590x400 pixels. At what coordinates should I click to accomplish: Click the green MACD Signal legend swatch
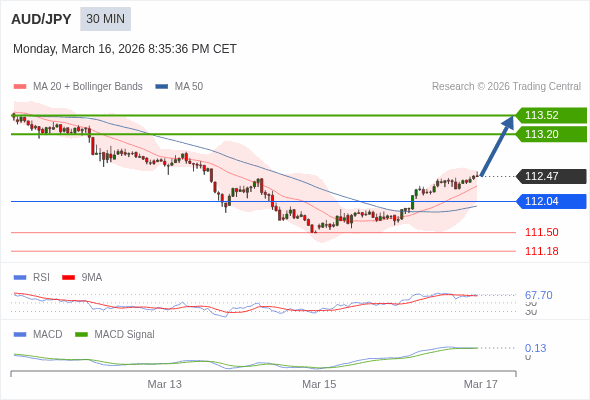tap(81, 335)
